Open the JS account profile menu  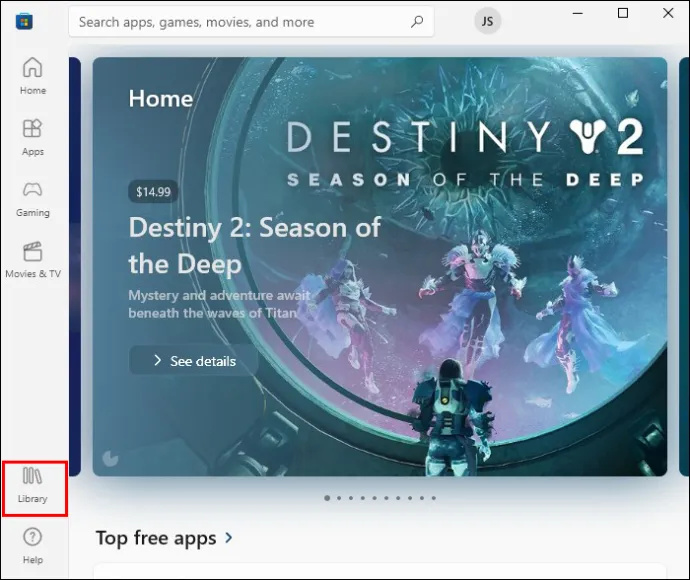(487, 22)
